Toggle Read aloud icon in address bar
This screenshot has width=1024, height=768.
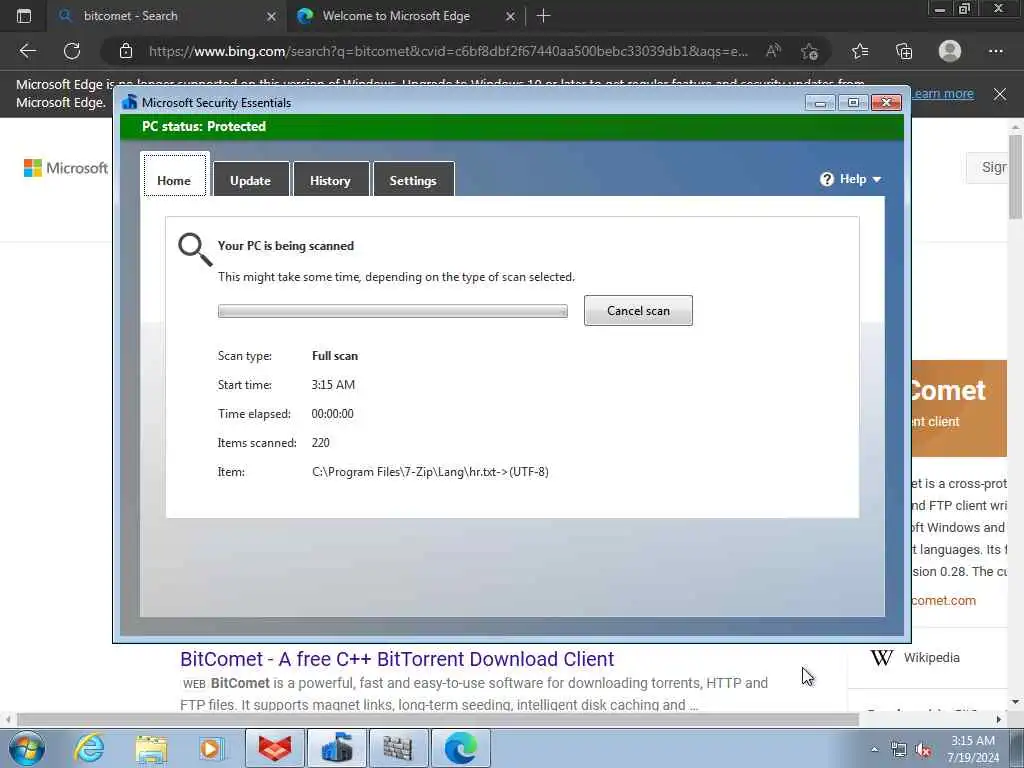pos(773,51)
